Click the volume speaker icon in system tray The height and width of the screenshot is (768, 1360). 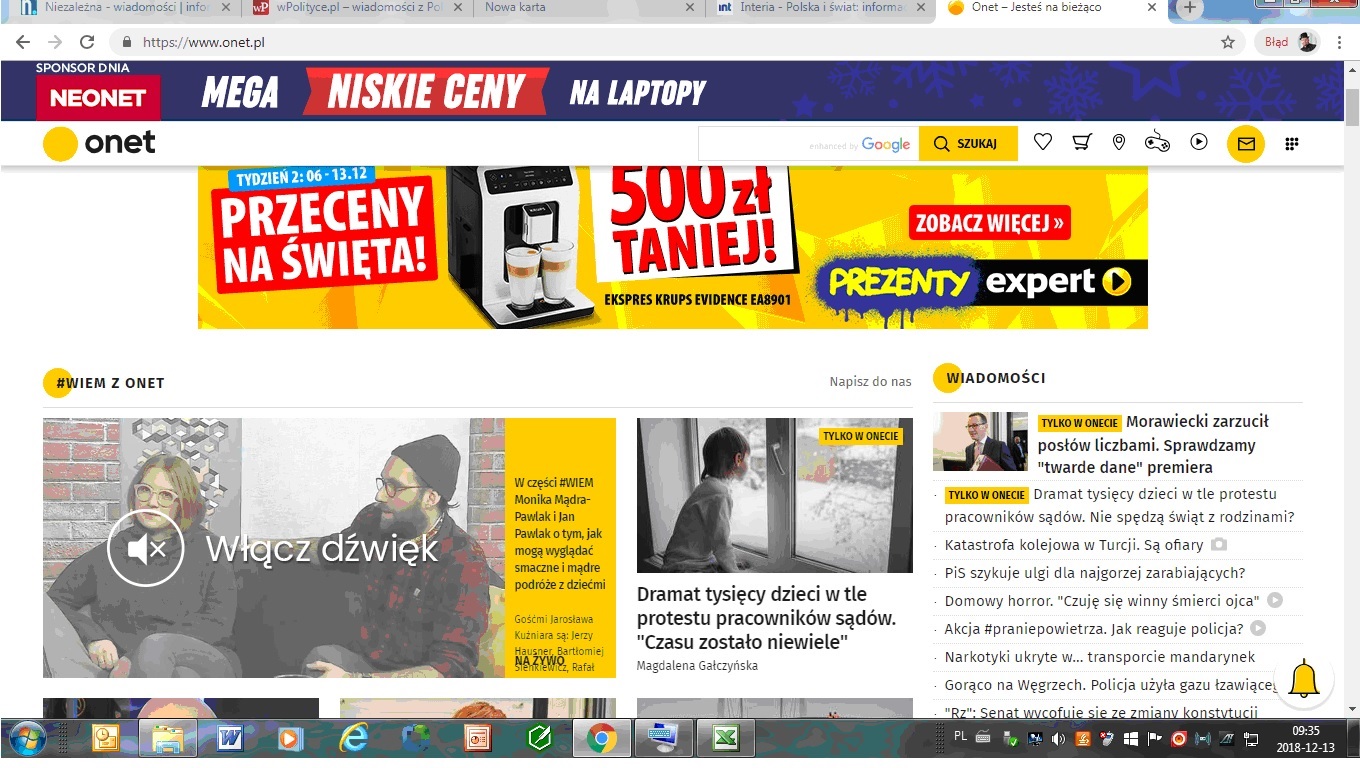click(1058, 740)
